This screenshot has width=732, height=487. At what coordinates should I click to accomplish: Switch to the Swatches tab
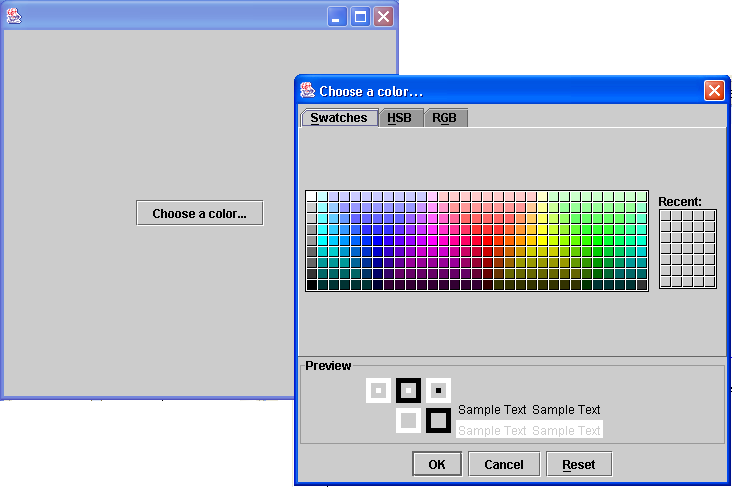pos(339,118)
